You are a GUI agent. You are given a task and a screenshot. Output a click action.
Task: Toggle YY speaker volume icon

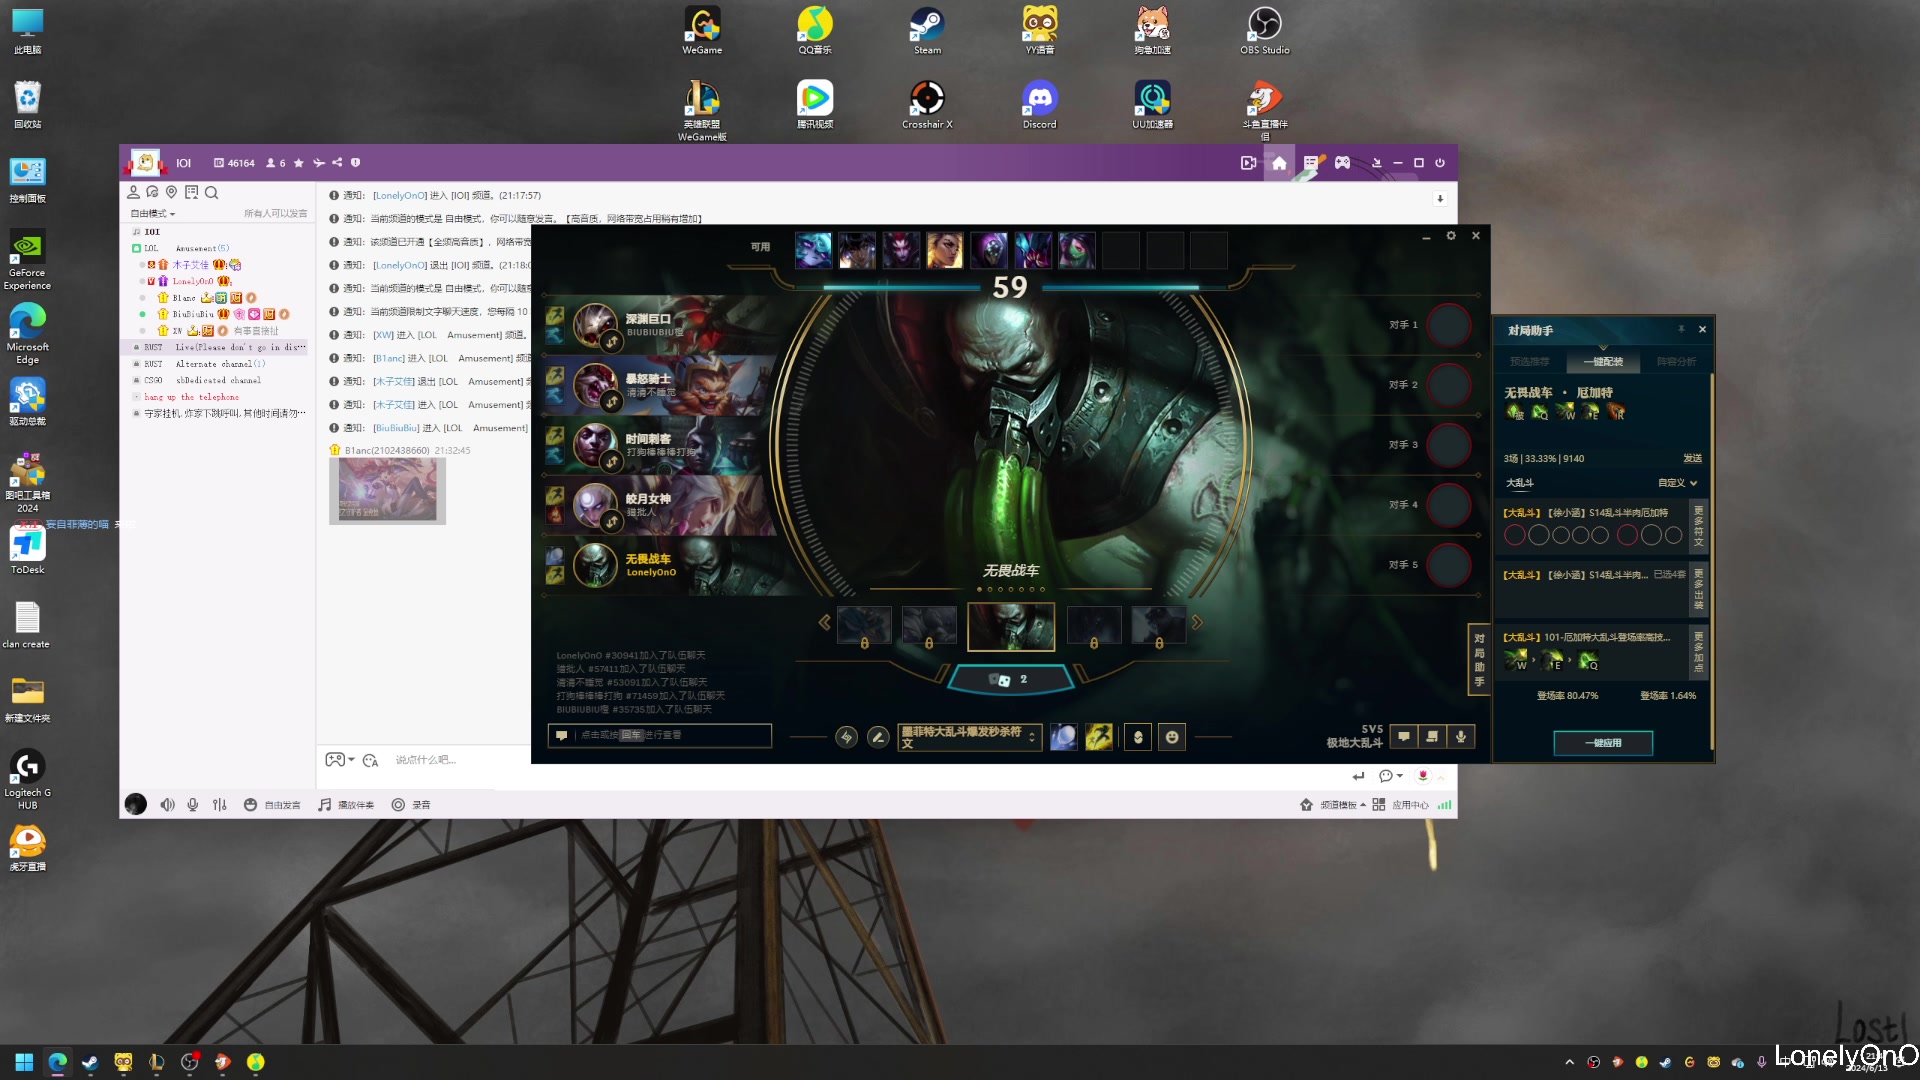click(x=167, y=804)
